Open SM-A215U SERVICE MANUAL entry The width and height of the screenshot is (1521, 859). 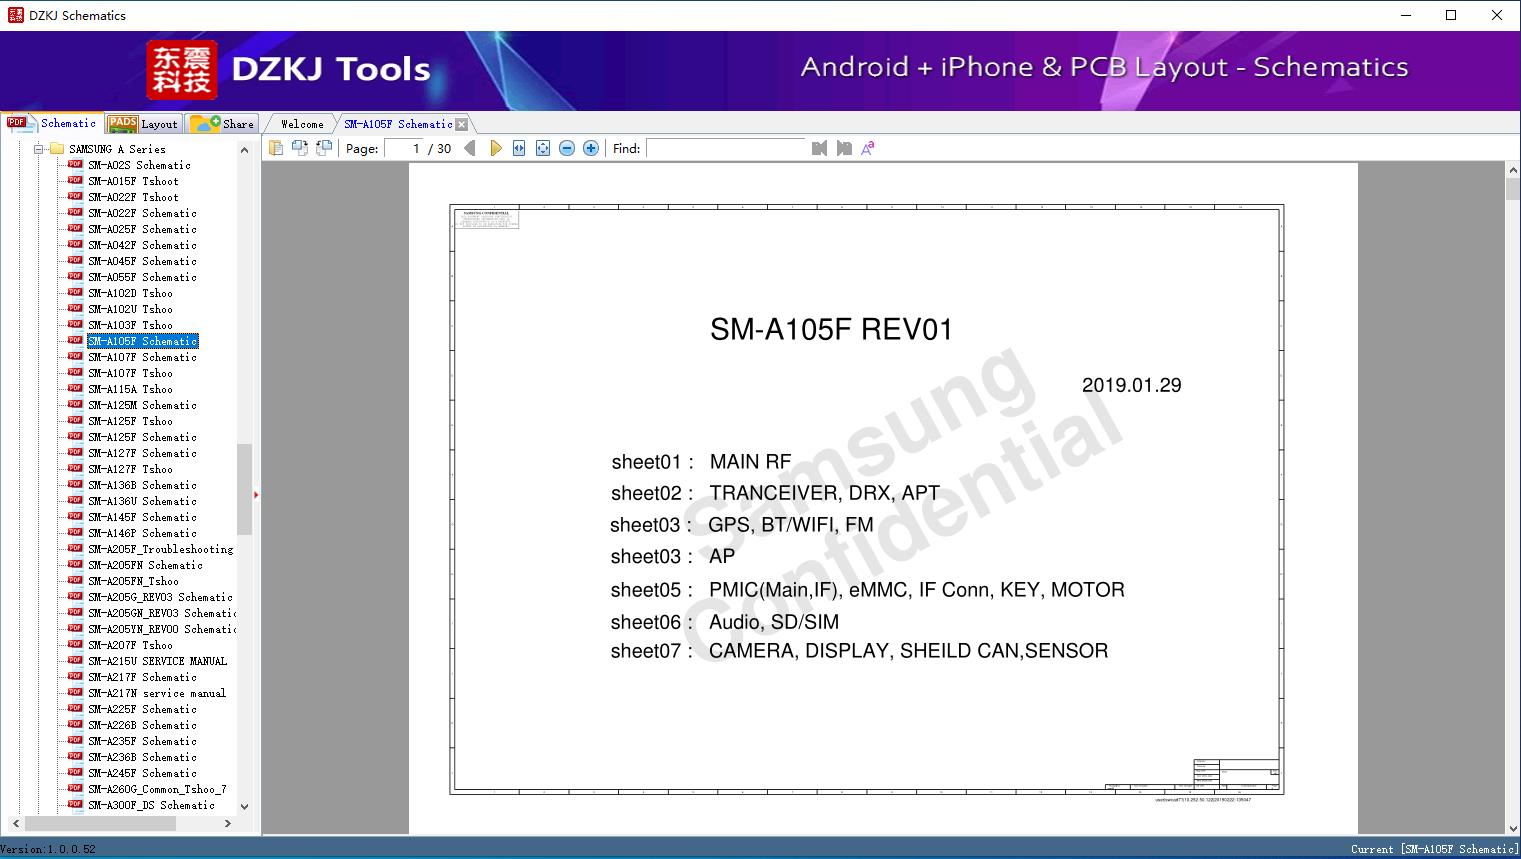[157, 661]
